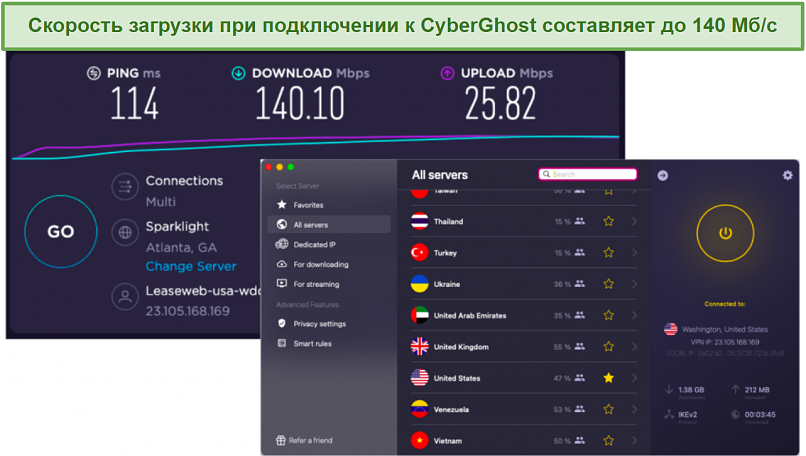
Task: Toggle favorite star for Venezuela
Action: coord(609,409)
